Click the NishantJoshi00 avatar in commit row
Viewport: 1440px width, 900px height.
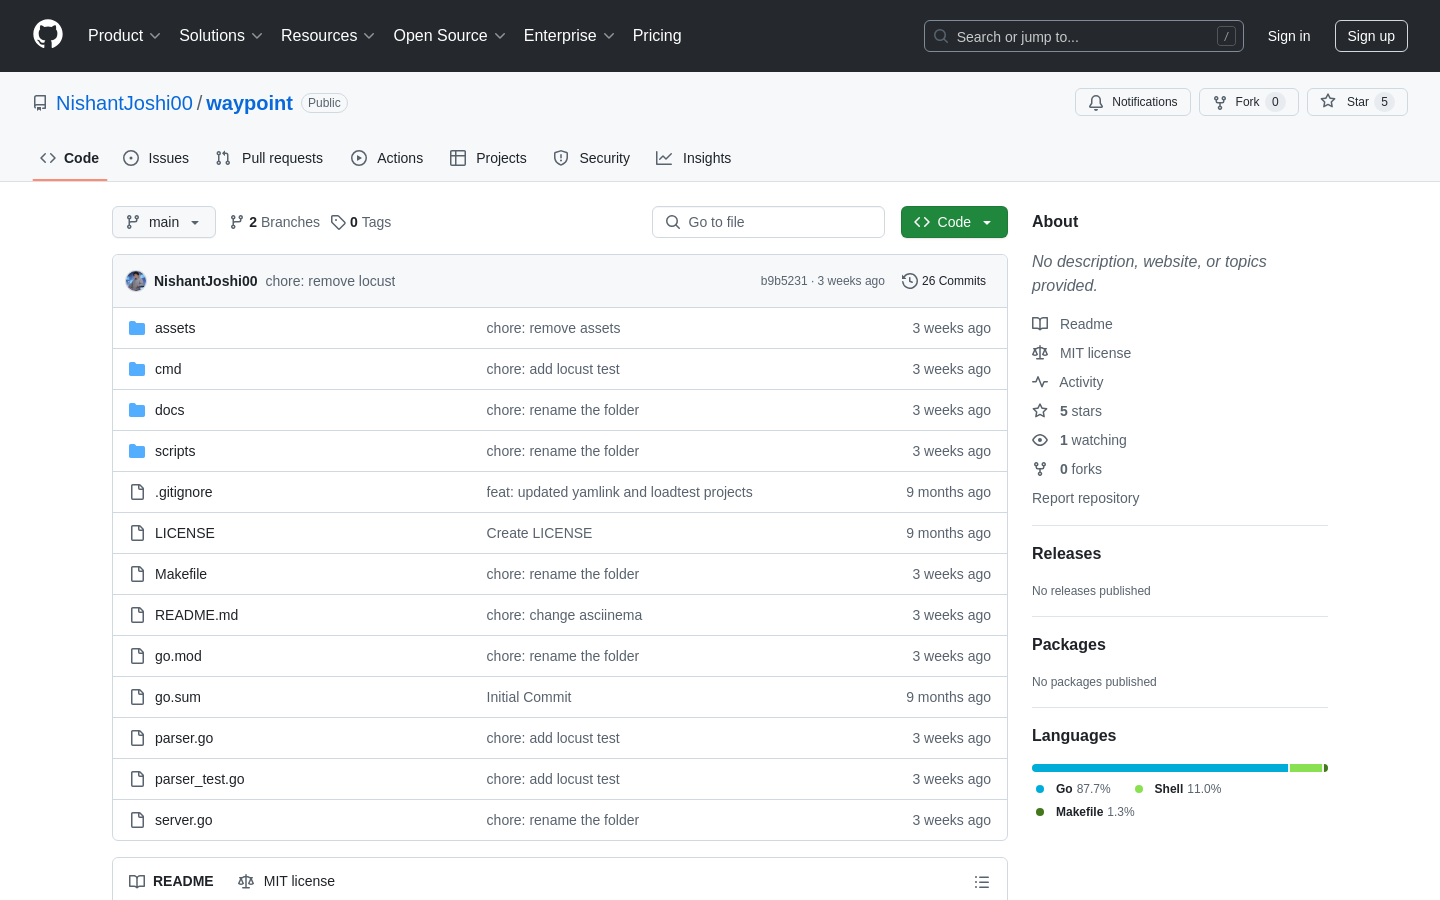(136, 281)
